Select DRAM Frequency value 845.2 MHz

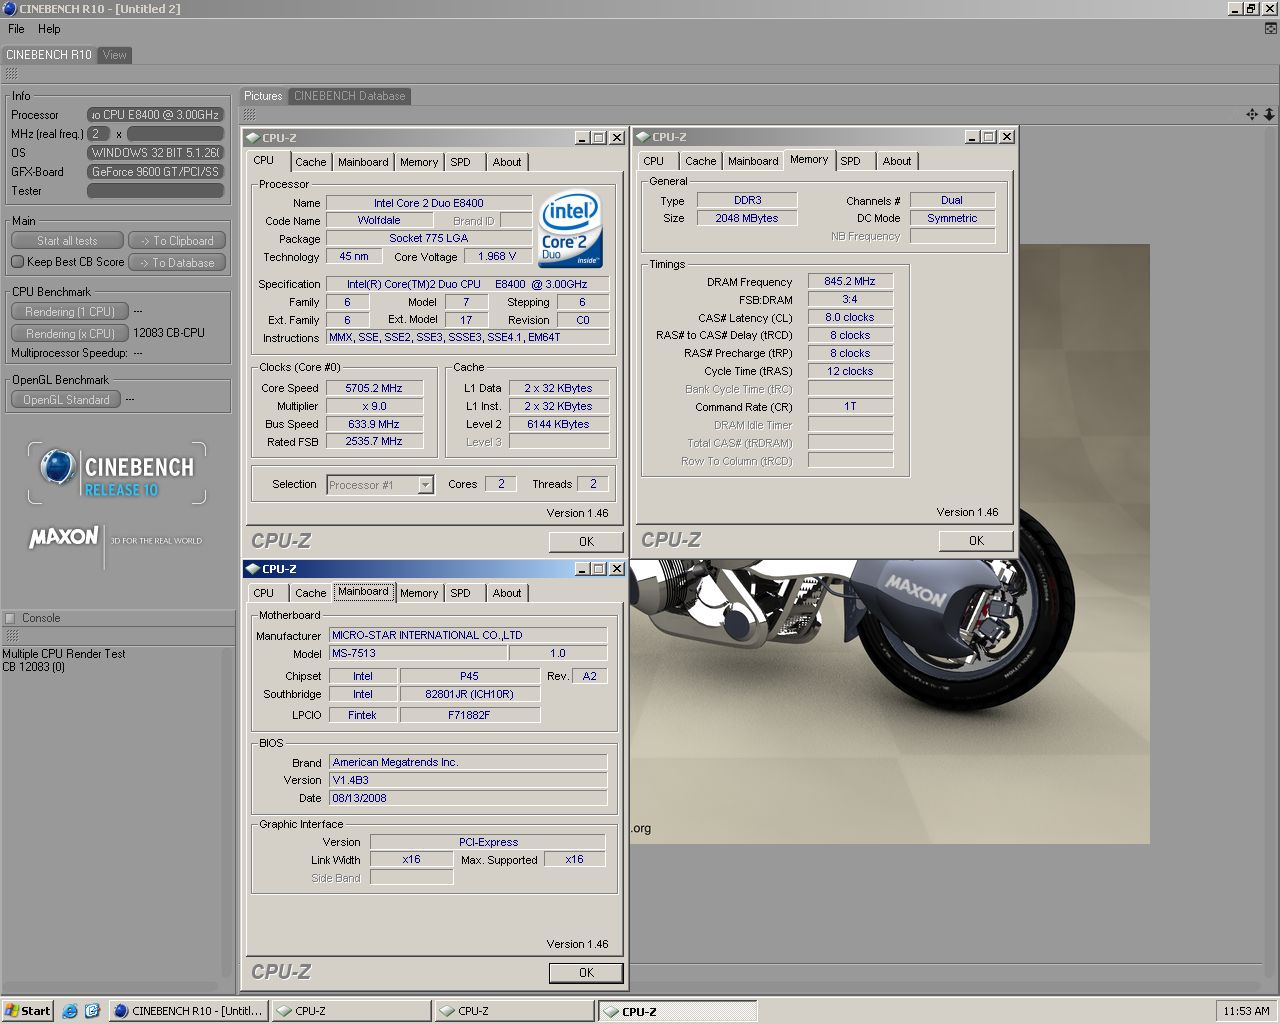click(850, 282)
